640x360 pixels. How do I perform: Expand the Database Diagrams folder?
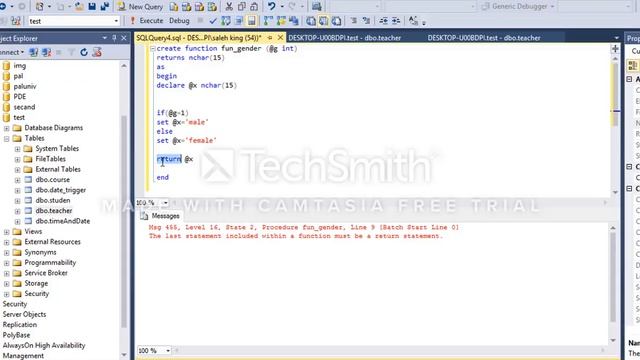[7, 128]
